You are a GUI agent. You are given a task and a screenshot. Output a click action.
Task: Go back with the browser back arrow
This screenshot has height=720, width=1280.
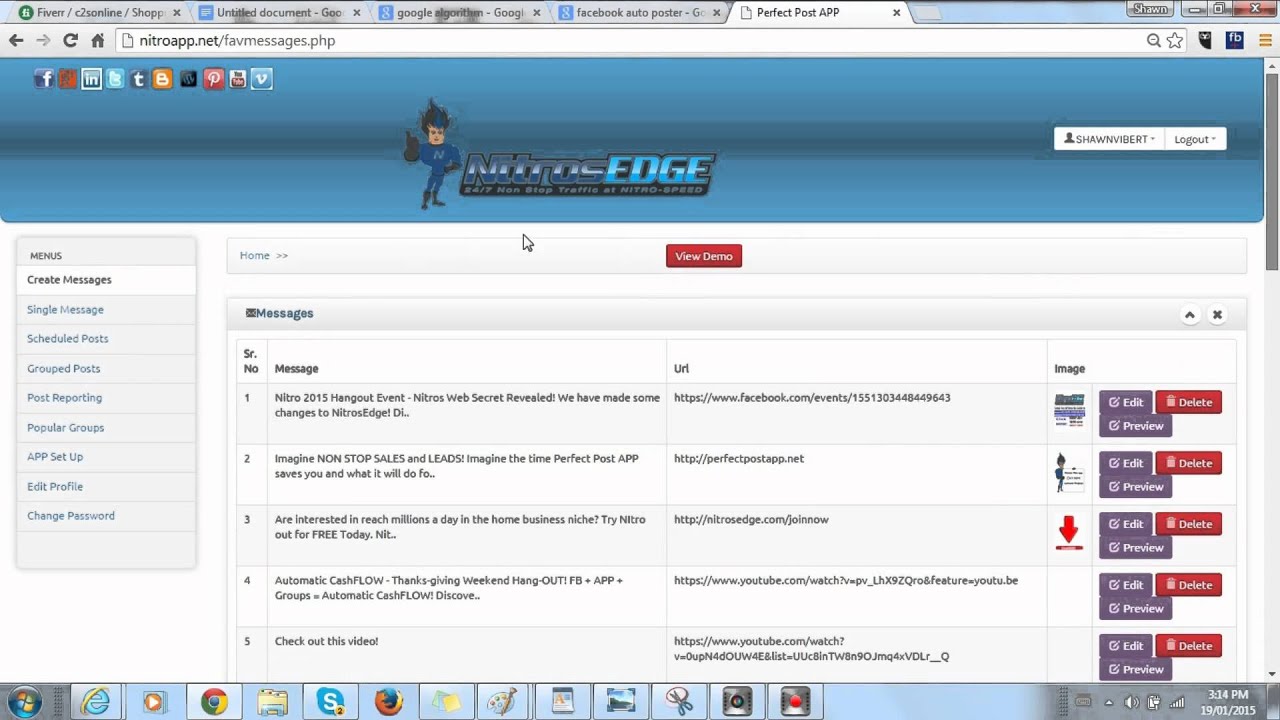pos(16,40)
